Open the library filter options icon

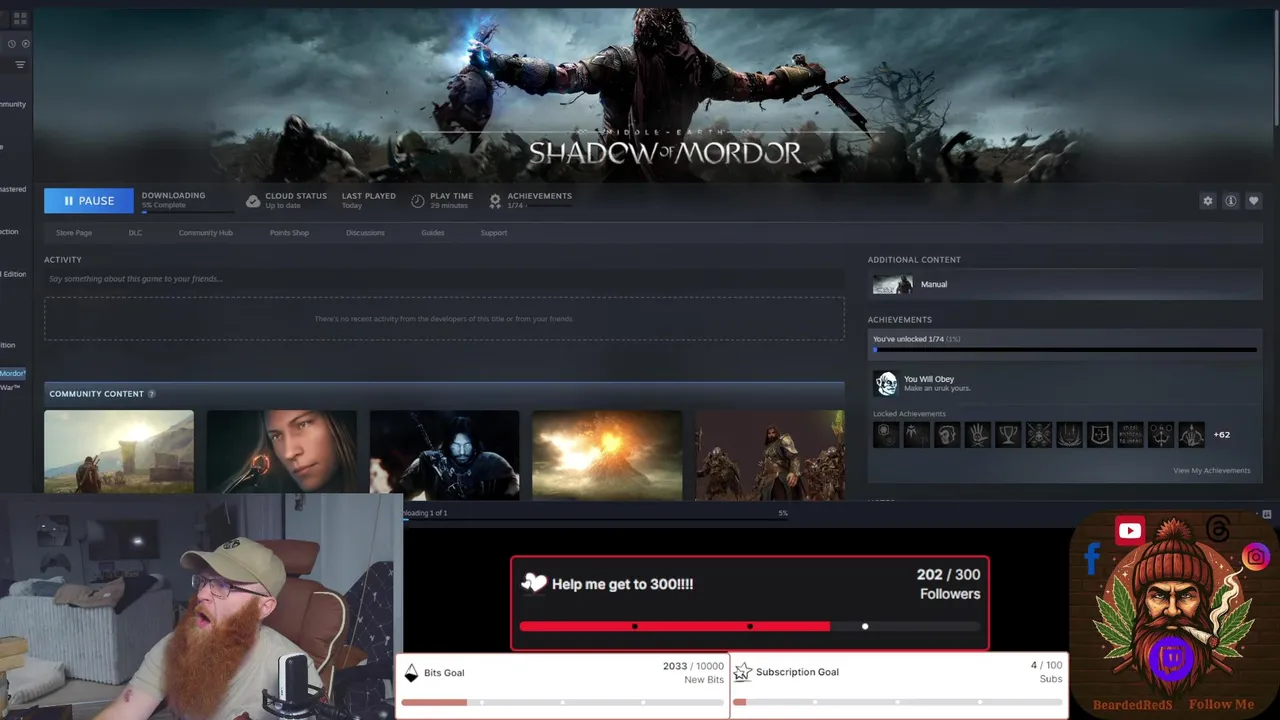[20, 65]
